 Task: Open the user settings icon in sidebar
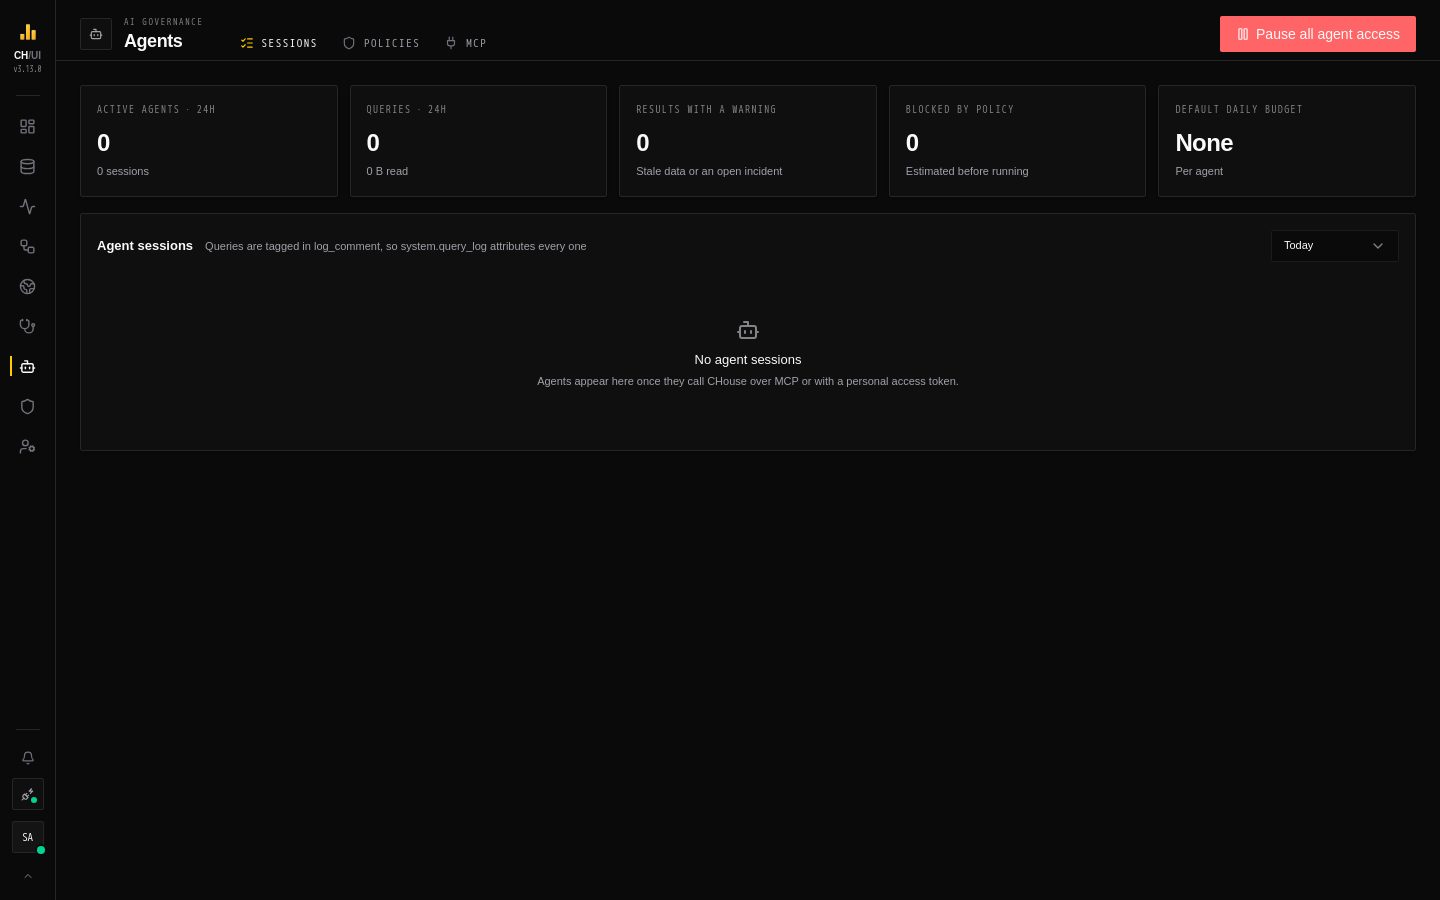tap(27, 447)
